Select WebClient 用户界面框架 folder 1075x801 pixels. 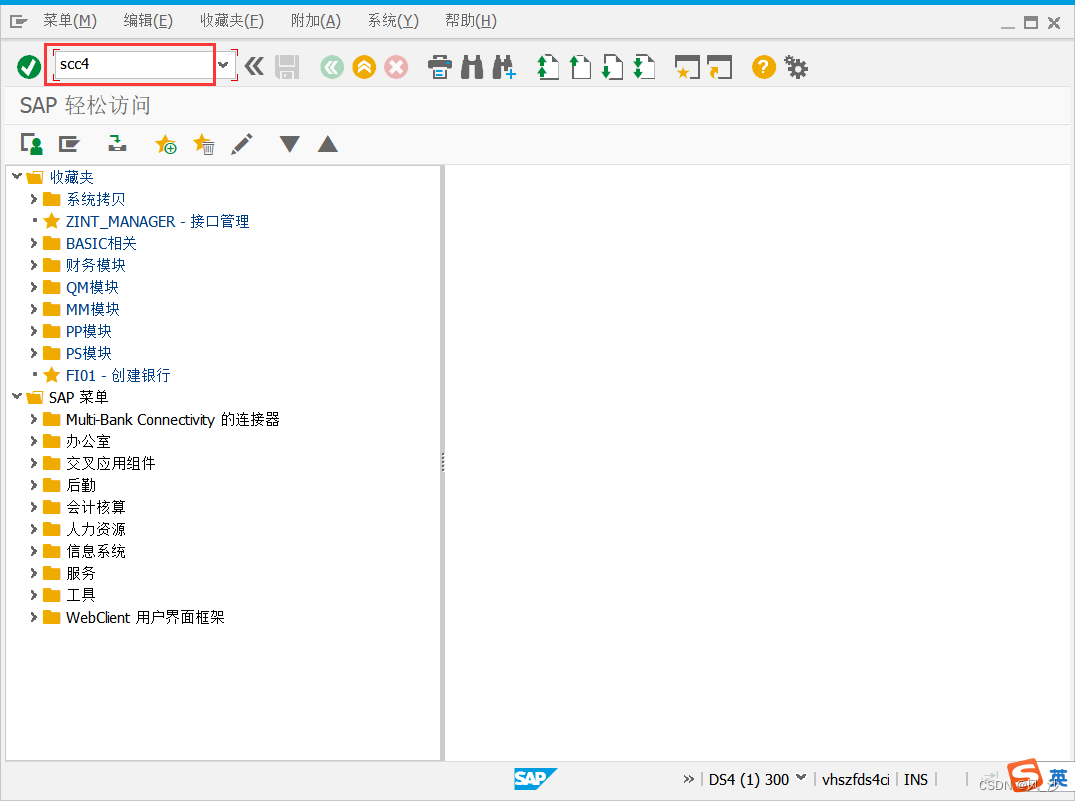pos(145,617)
